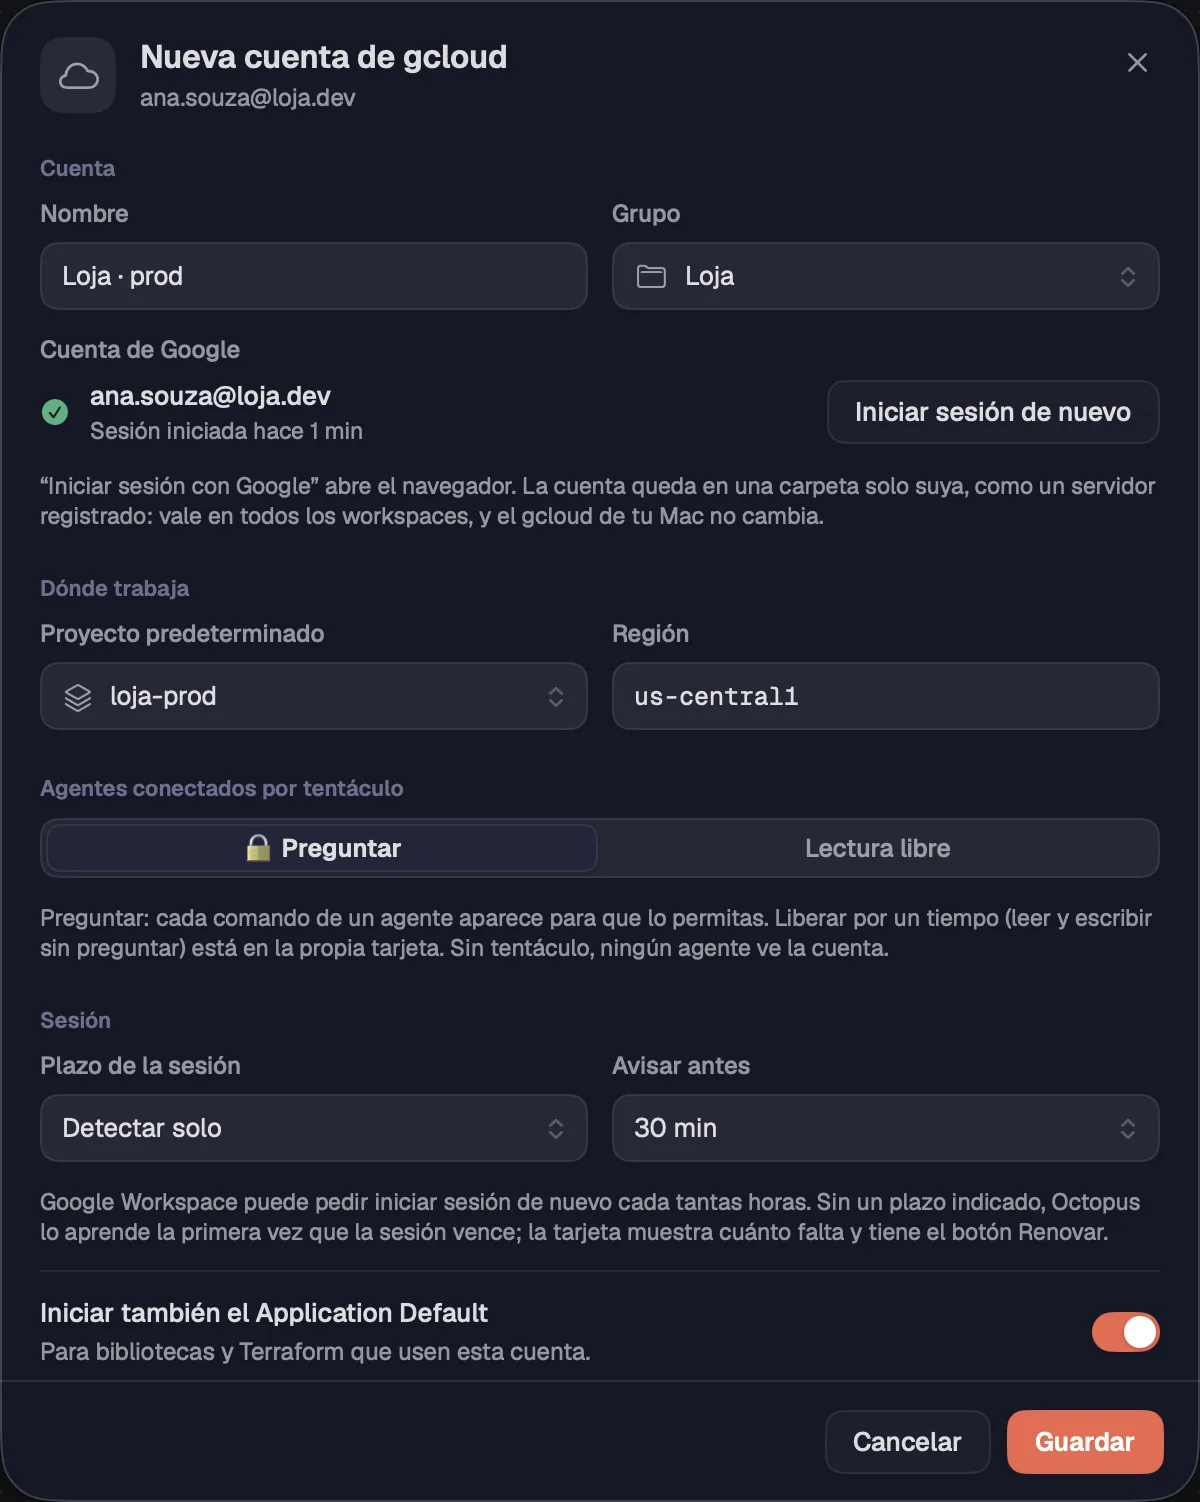Close the Nueva cuenta de gcloud dialog
This screenshot has width=1200, height=1502.
(1137, 63)
